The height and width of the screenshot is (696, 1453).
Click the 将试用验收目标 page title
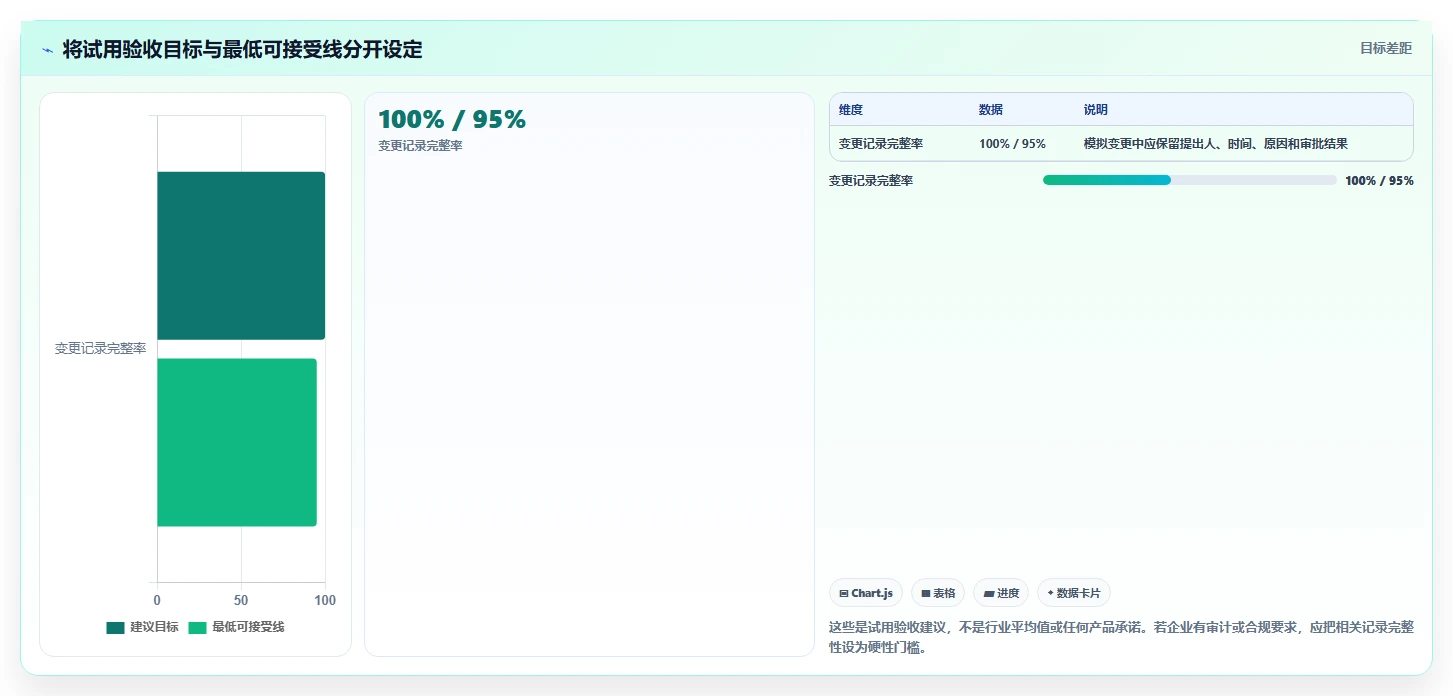(x=242, y=49)
